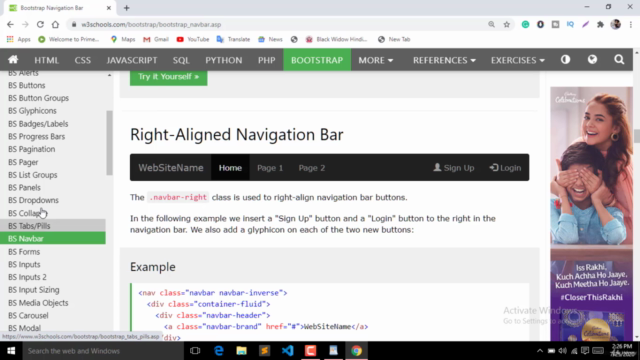The width and height of the screenshot is (640, 360).
Task: Expand the MORE dropdown
Action: click(x=376, y=60)
